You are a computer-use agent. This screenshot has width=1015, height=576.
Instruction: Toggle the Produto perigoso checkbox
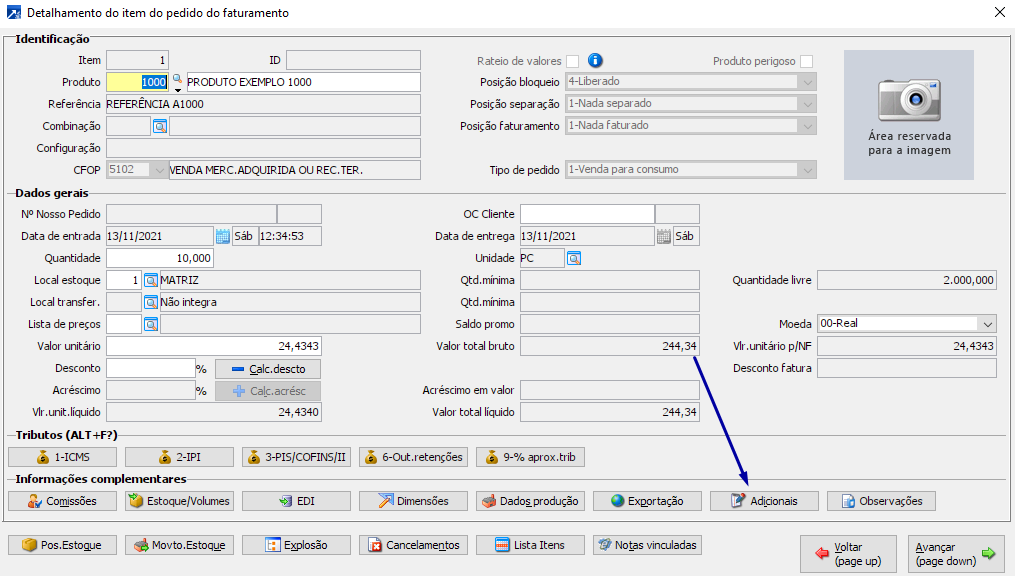click(x=806, y=61)
